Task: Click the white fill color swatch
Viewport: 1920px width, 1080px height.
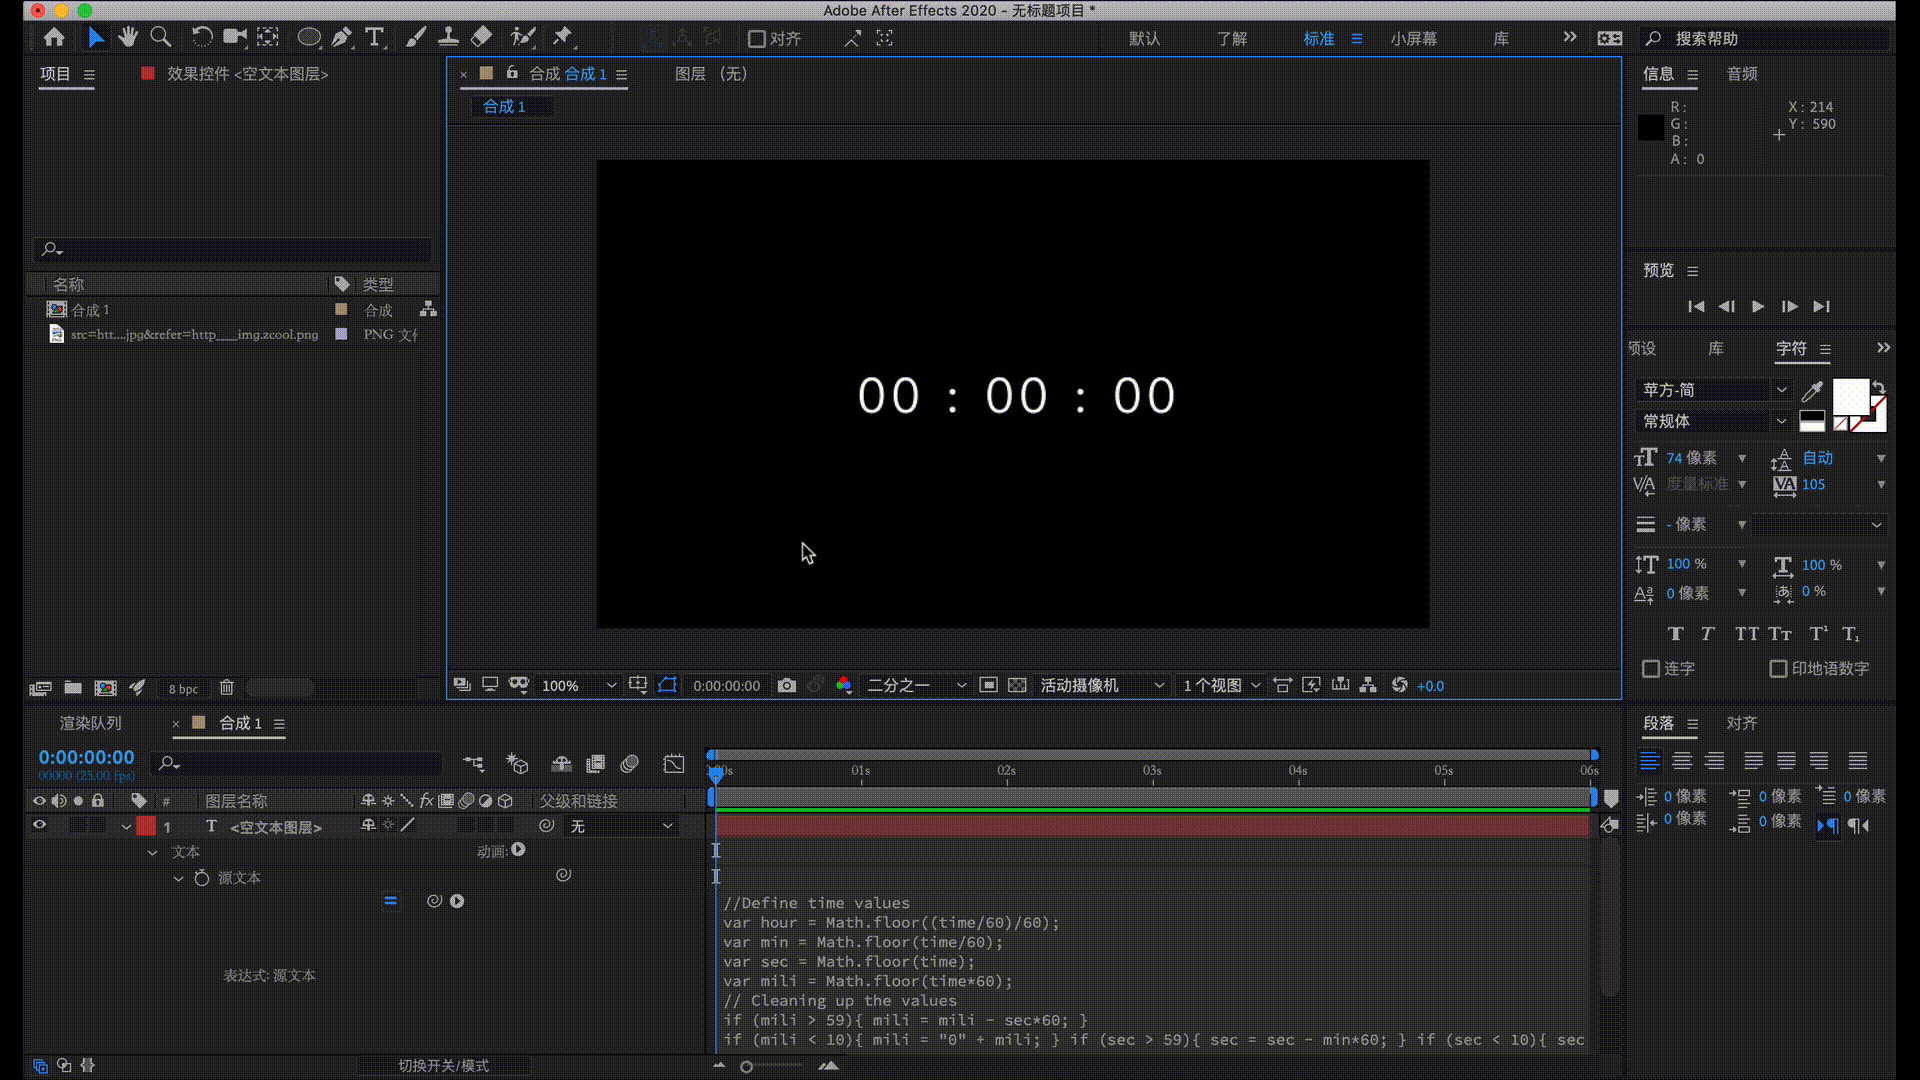Action: click(x=1849, y=397)
